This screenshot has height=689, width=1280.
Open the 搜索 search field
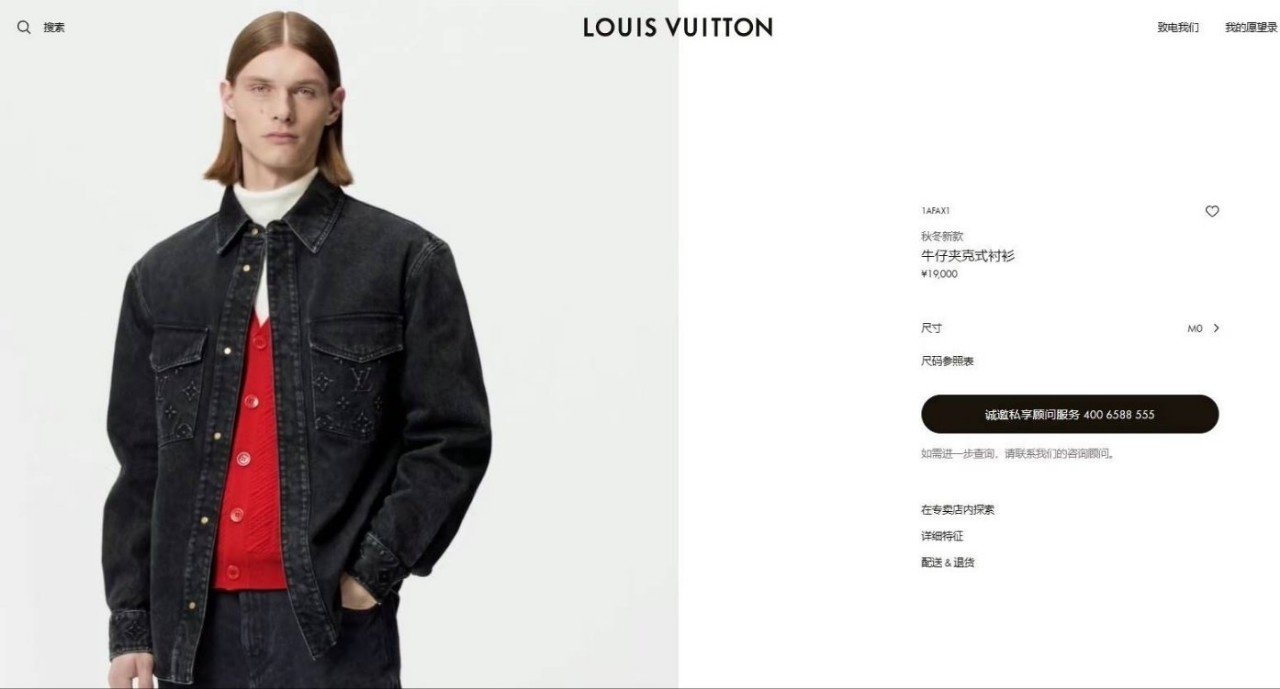pos(54,28)
